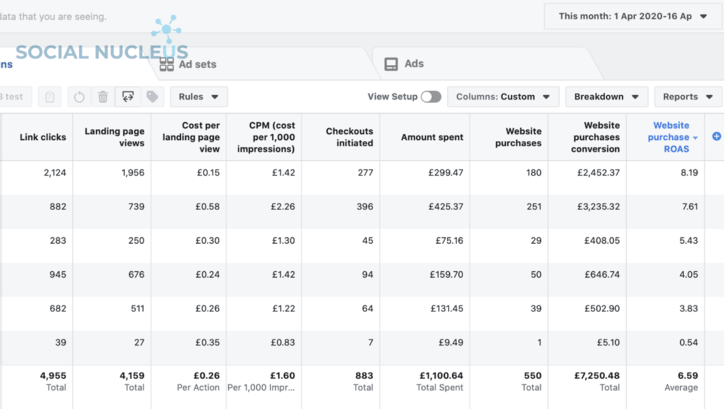Click the circular revert arrow icon
The image size is (727, 409).
[x=79, y=97]
